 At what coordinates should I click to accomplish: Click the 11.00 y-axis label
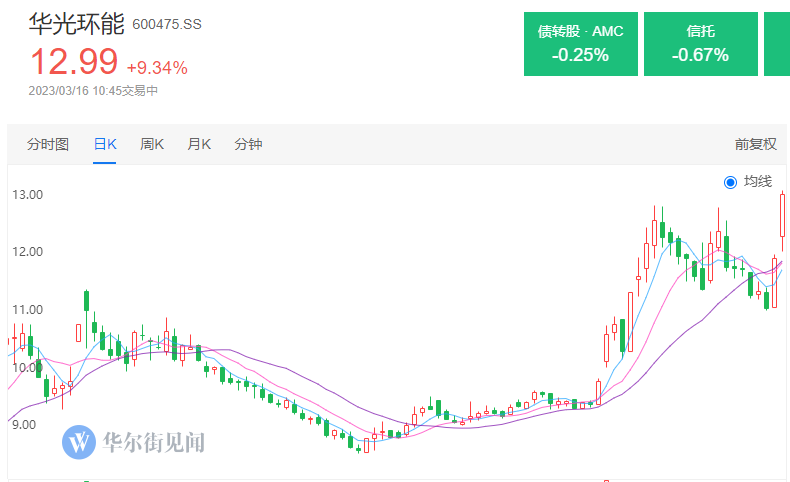[28, 310]
